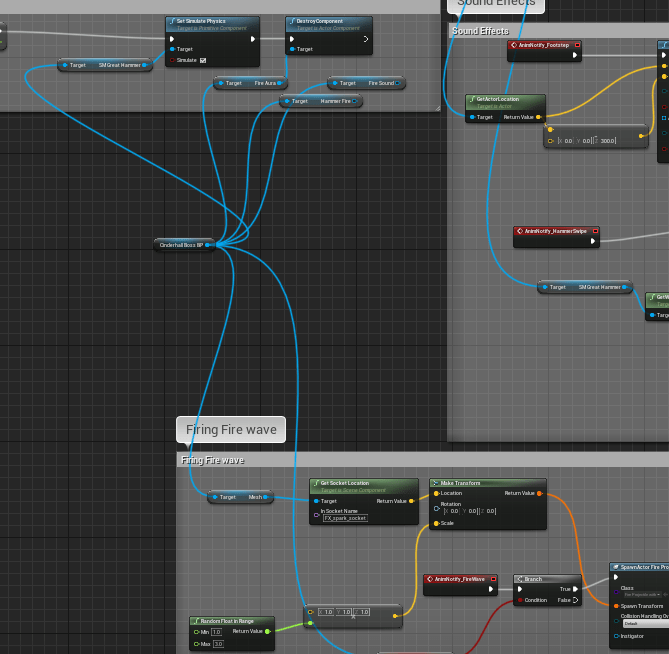
Task: Click the Random Float Return Value pin
Action: click(267, 631)
